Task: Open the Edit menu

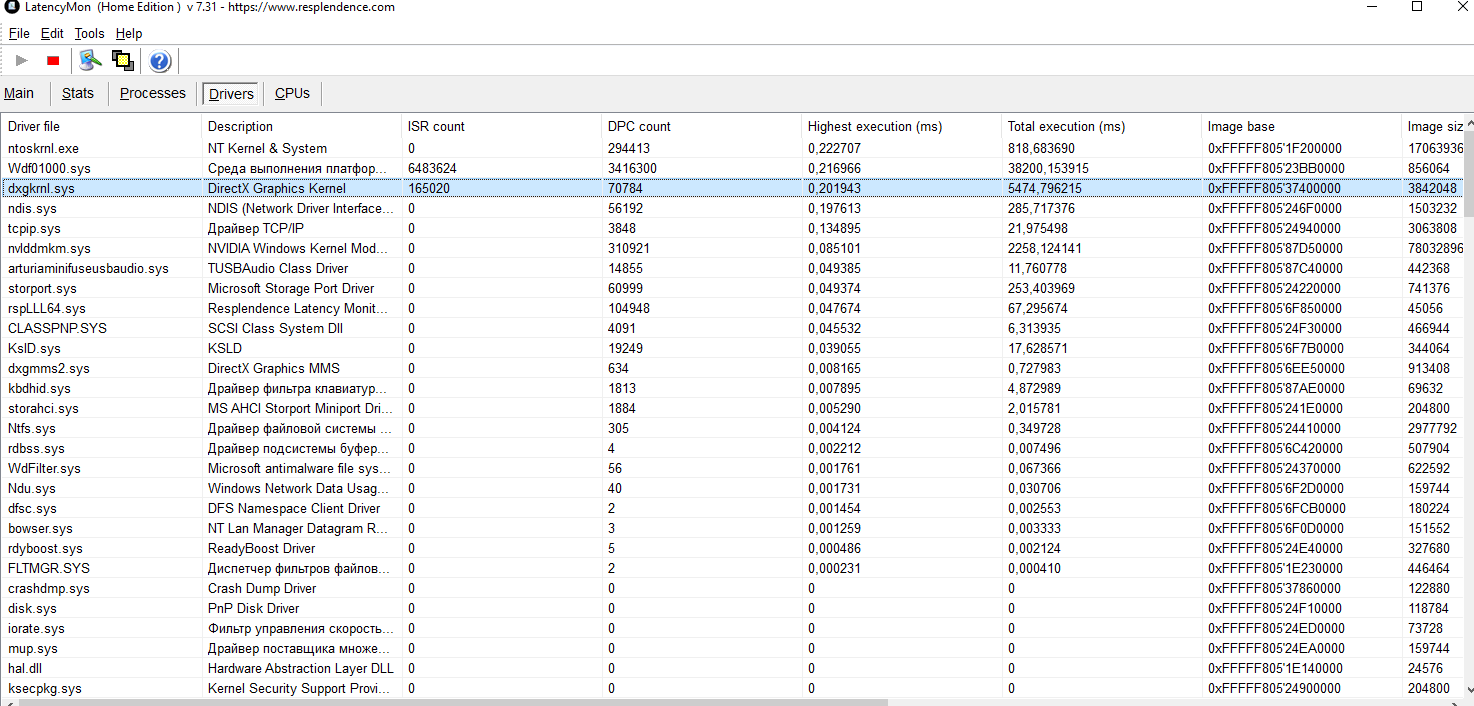Action: pyautogui.click(x=52, y=33)
